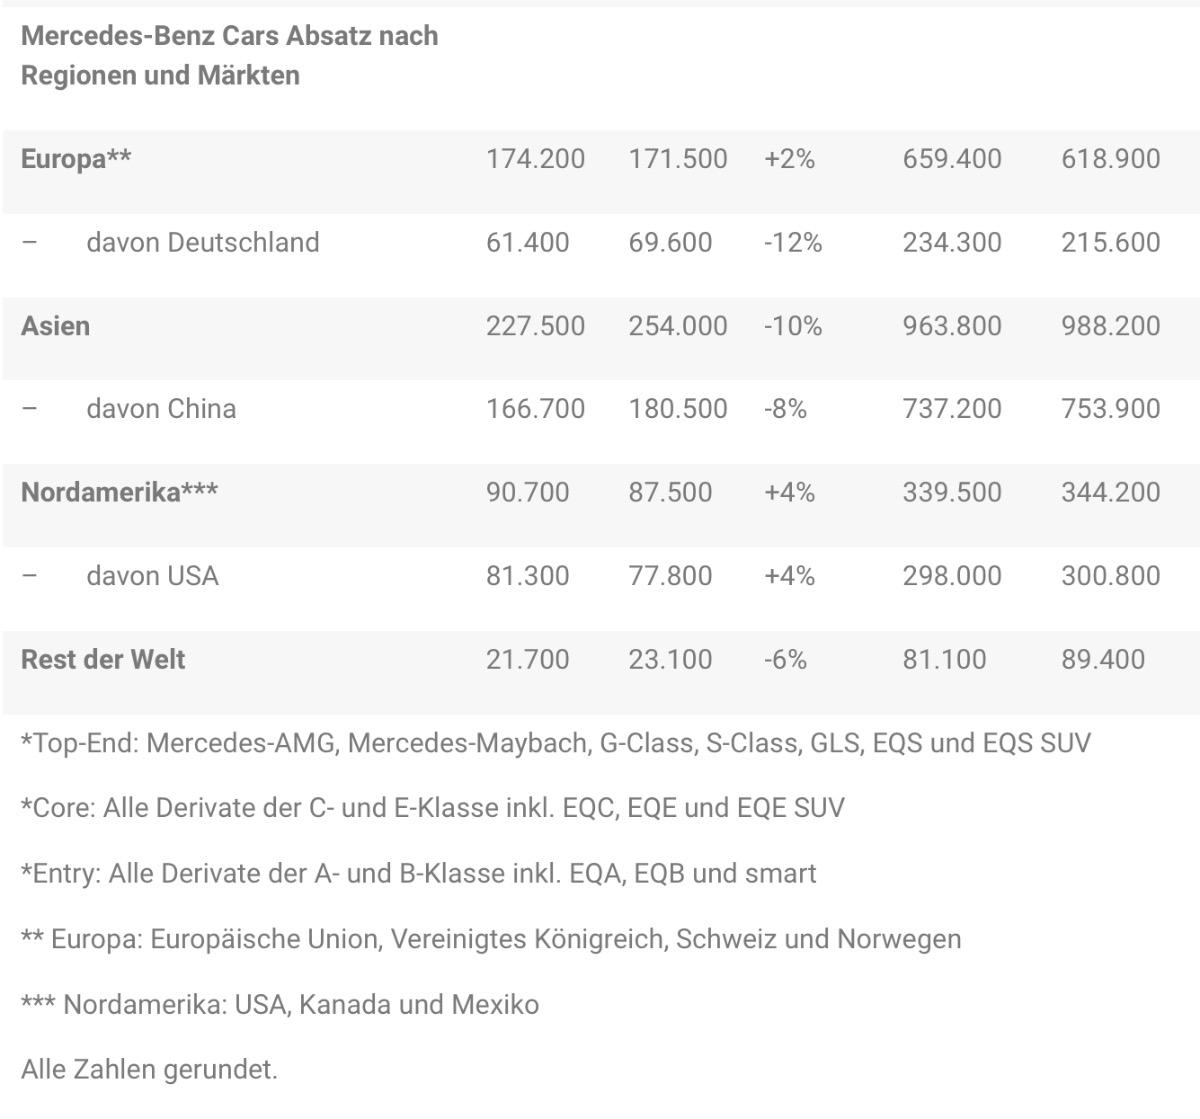Select the Rest der Welt row heading
Image resolution: width=1200 pixels, height=1119 pixels.
tap(103, 659)
